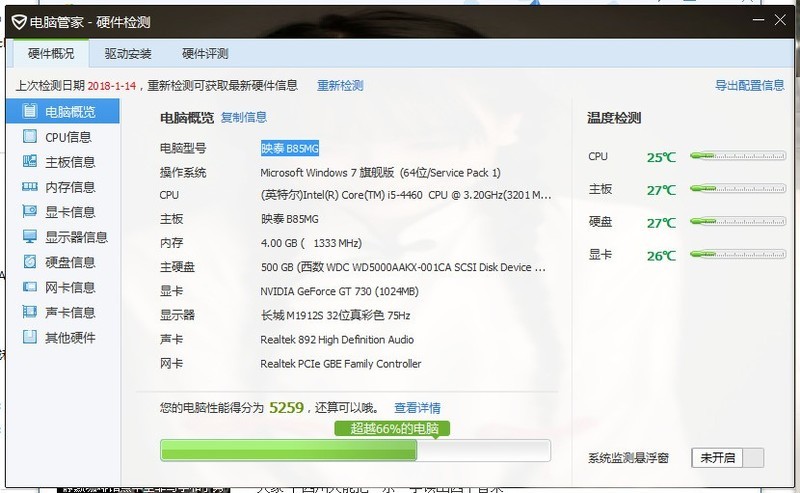Open the 查看详情 score details link

[417, 408]
